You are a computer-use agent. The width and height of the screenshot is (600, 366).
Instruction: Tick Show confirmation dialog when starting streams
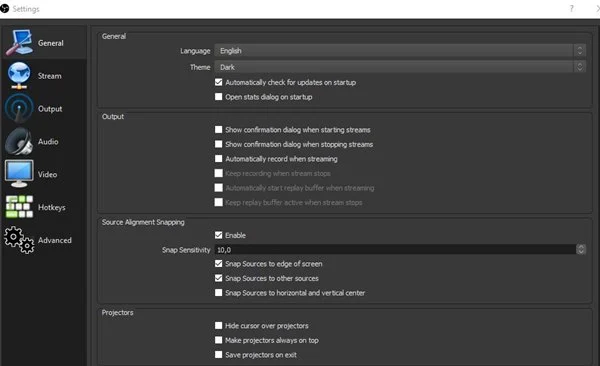pyautogui.click(x=218, y=130)
